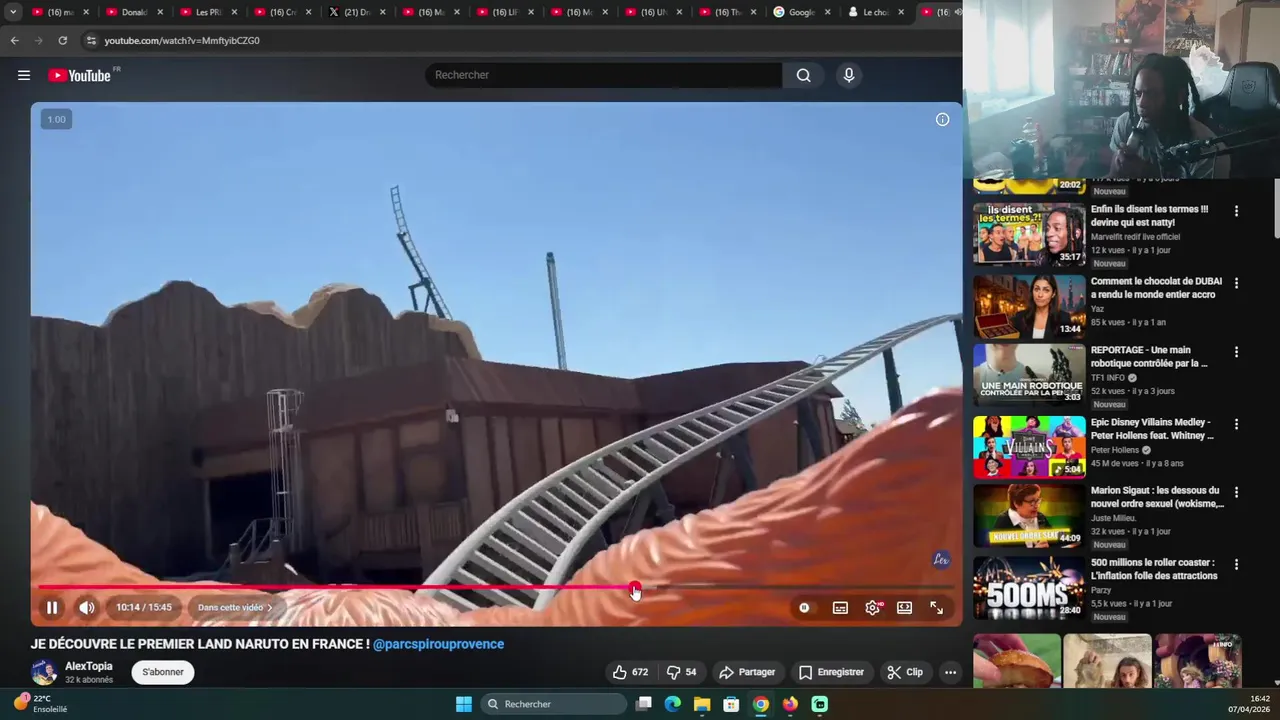Pause the video with the pause button
The height and width of the screenshot is (720, 1280).
click(52, 607)
